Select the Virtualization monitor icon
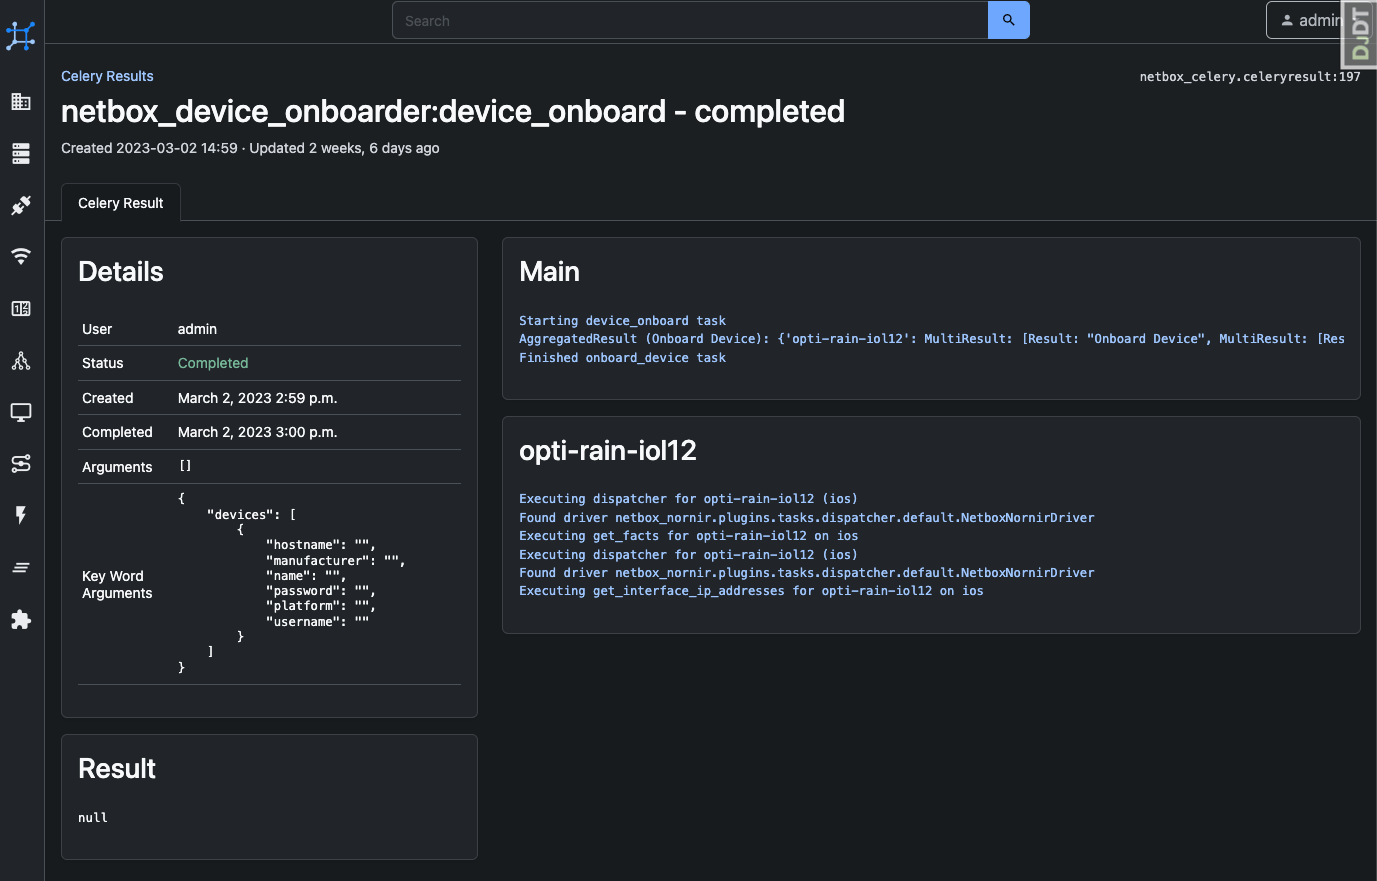 (x=21, y=412)
